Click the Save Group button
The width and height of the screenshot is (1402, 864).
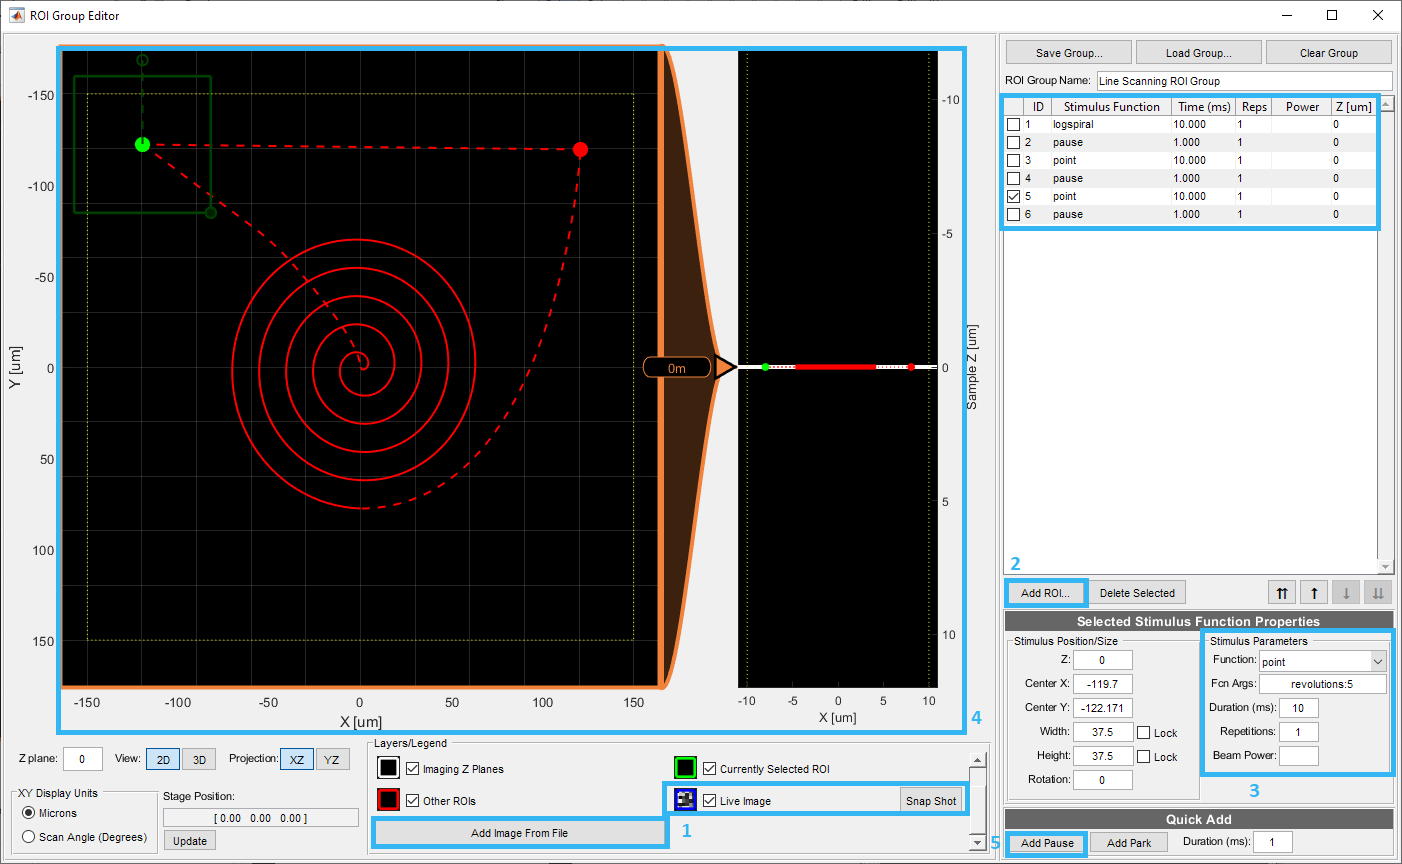click(x=1068, y=53)
